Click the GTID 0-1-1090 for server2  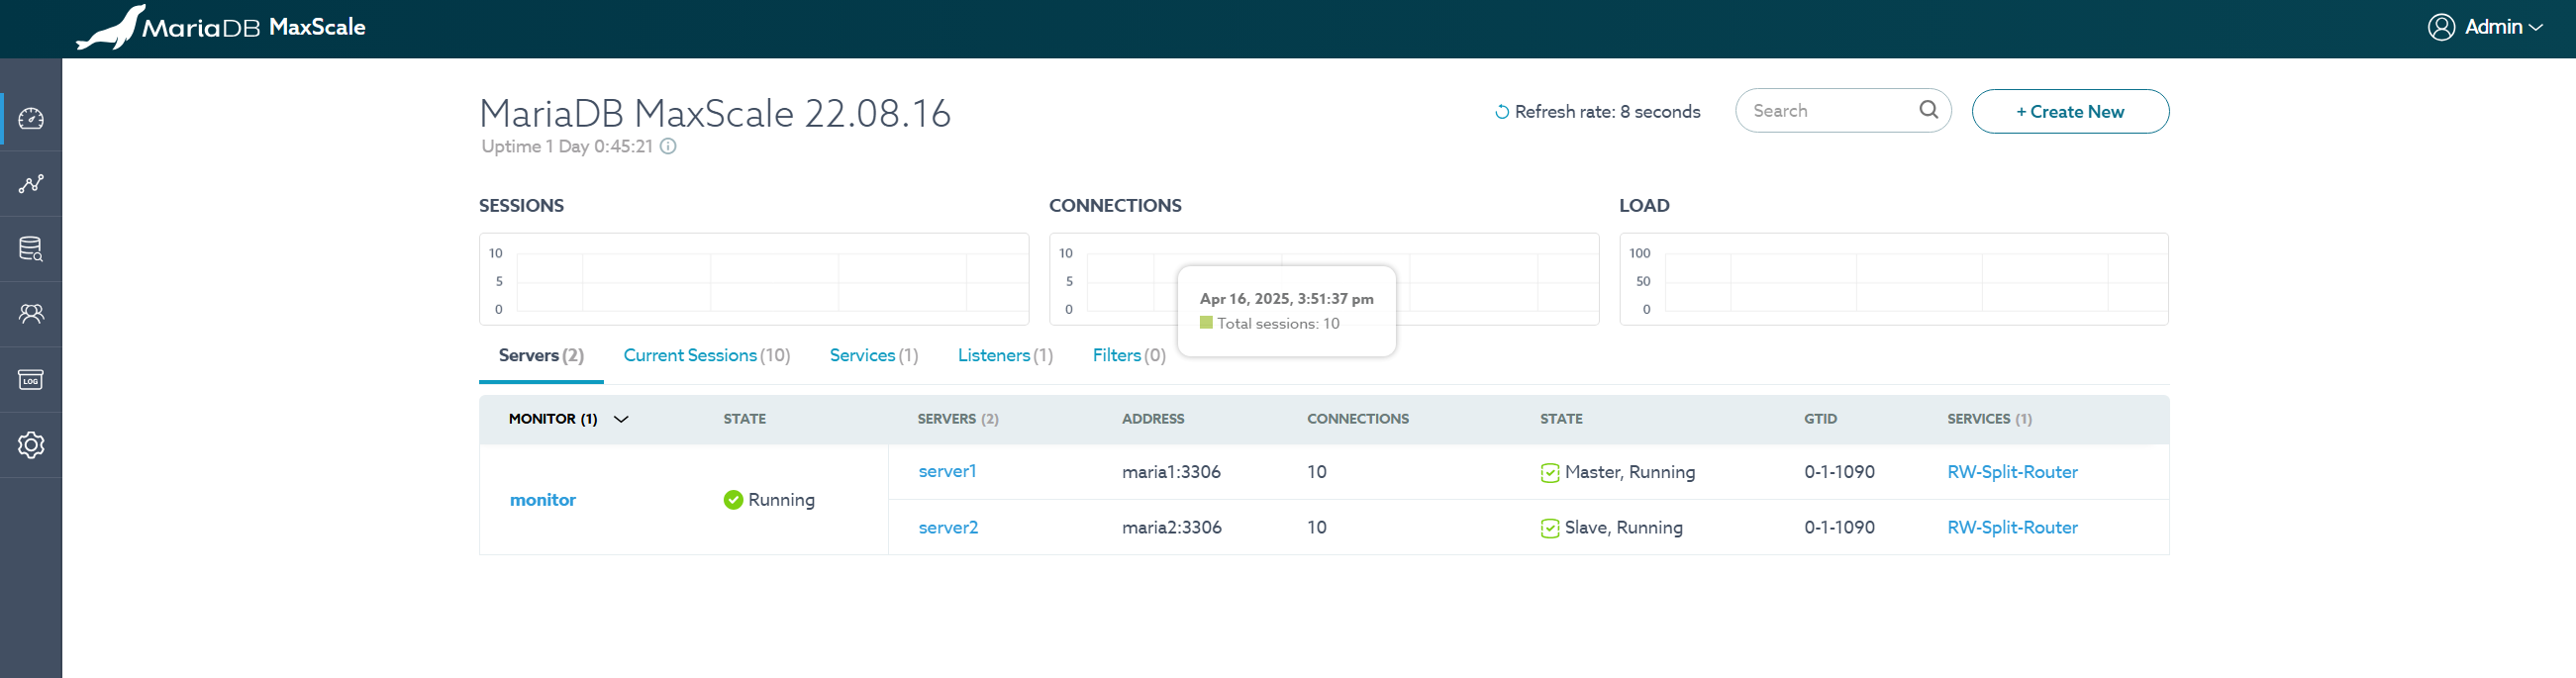[x=1839, y=527]
